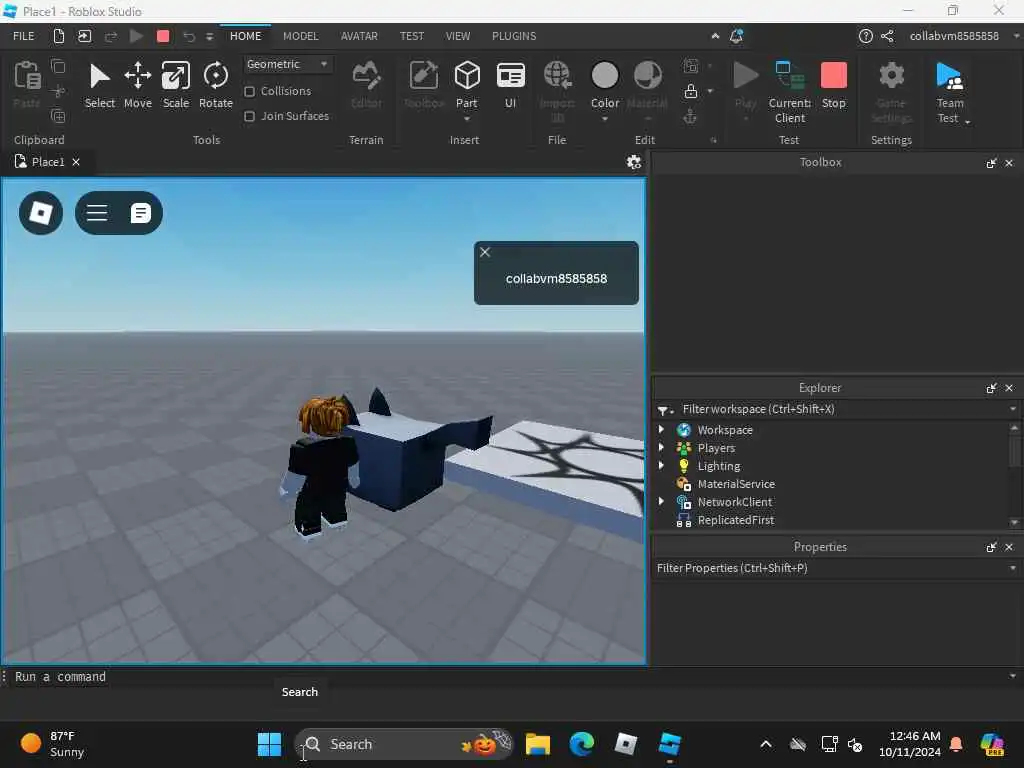The height and width of the screenshot is (768, 1024).
Task: Open the notifications bell in ribbon
Action: [736, 36]
